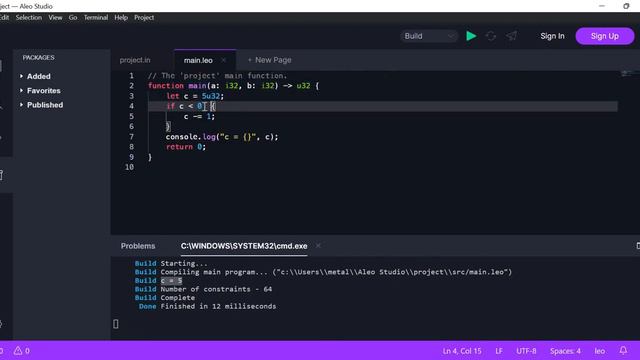Click the terminal cursor prompt box
Image resolution: width=640 pixels, height=360 pixels.
(116, 324)
